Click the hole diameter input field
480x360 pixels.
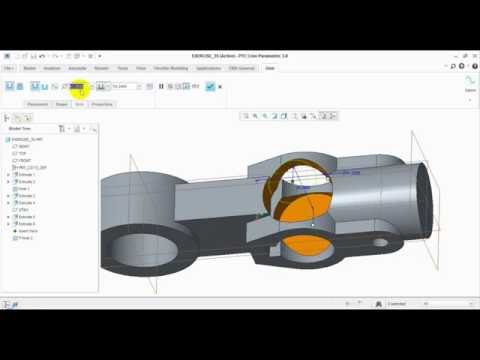pos(77,86)
